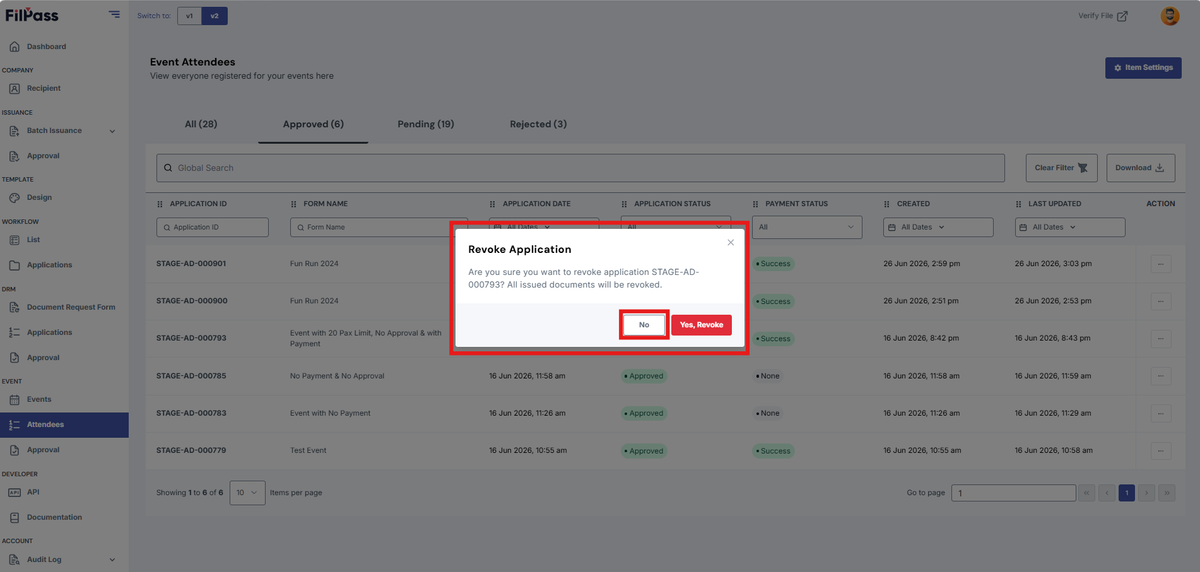Image resolution: width=1200 pixels, height=572 pixels.
Task: Click the Dashboard home icon in sidebar
Action: tap(14, 46)
